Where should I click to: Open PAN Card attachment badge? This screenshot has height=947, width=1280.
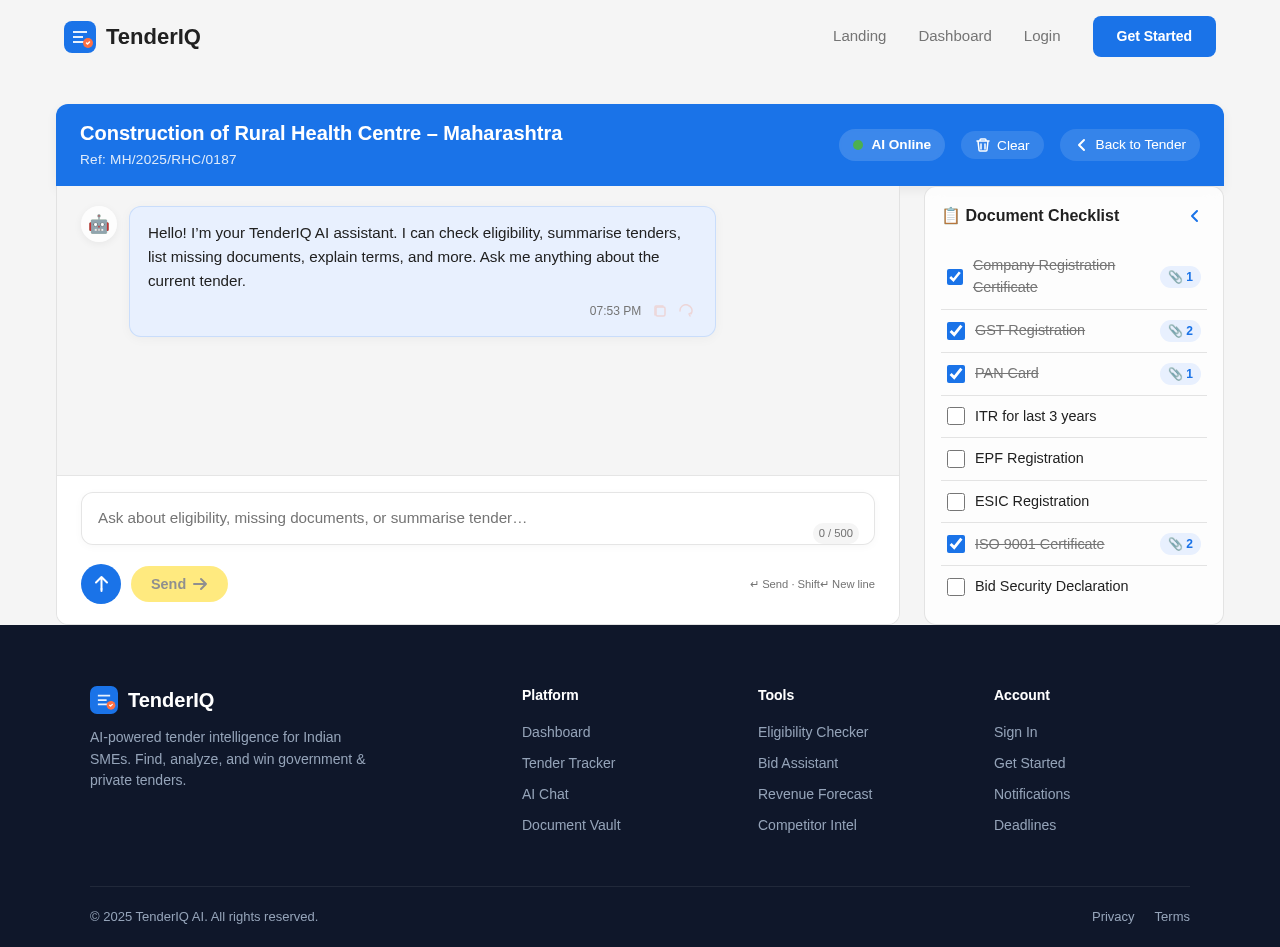tap(1180, 374)
